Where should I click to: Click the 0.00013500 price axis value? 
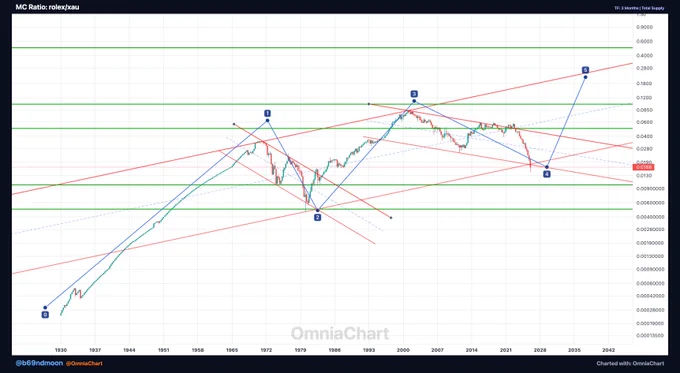click(x=650, y=335)
